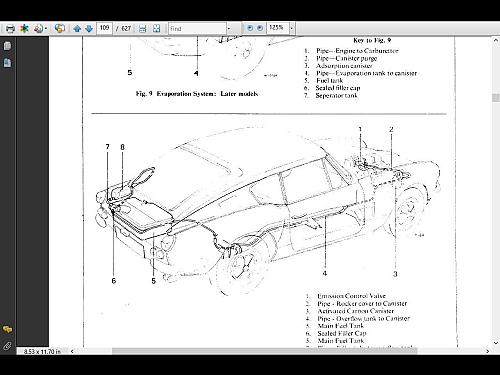Click the Emission Control Valve line
This screenshot has width=500, height=375.
[351, 296]
